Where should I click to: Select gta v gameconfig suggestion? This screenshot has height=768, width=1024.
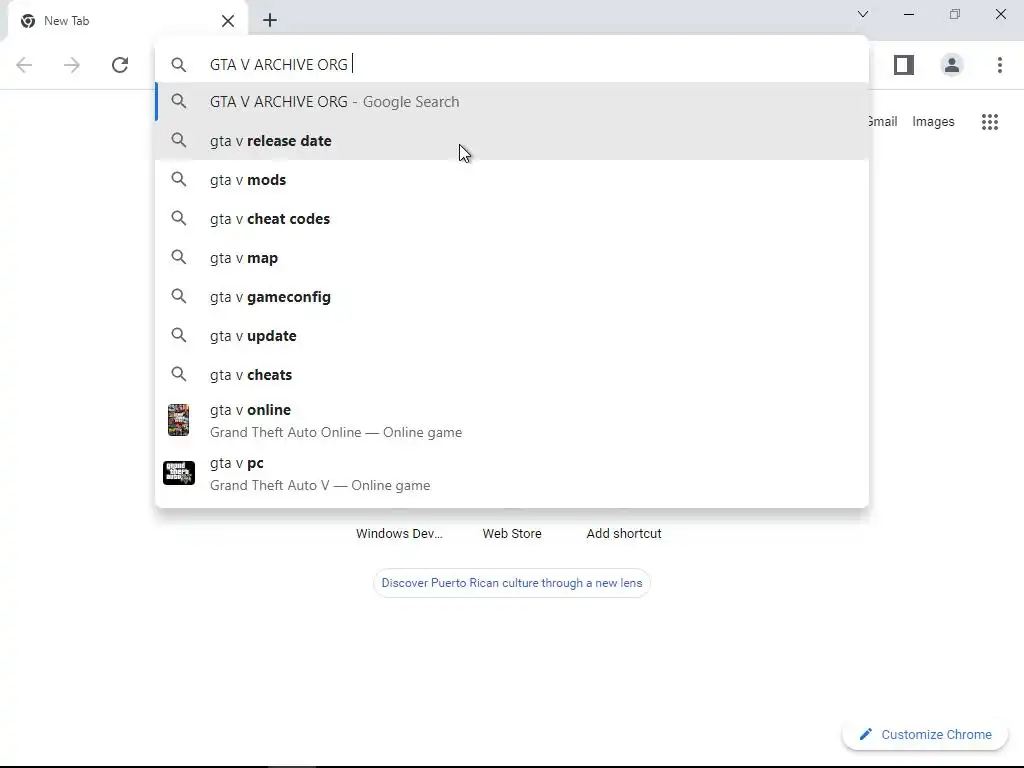pyautogui.click(x=512, y=296)
